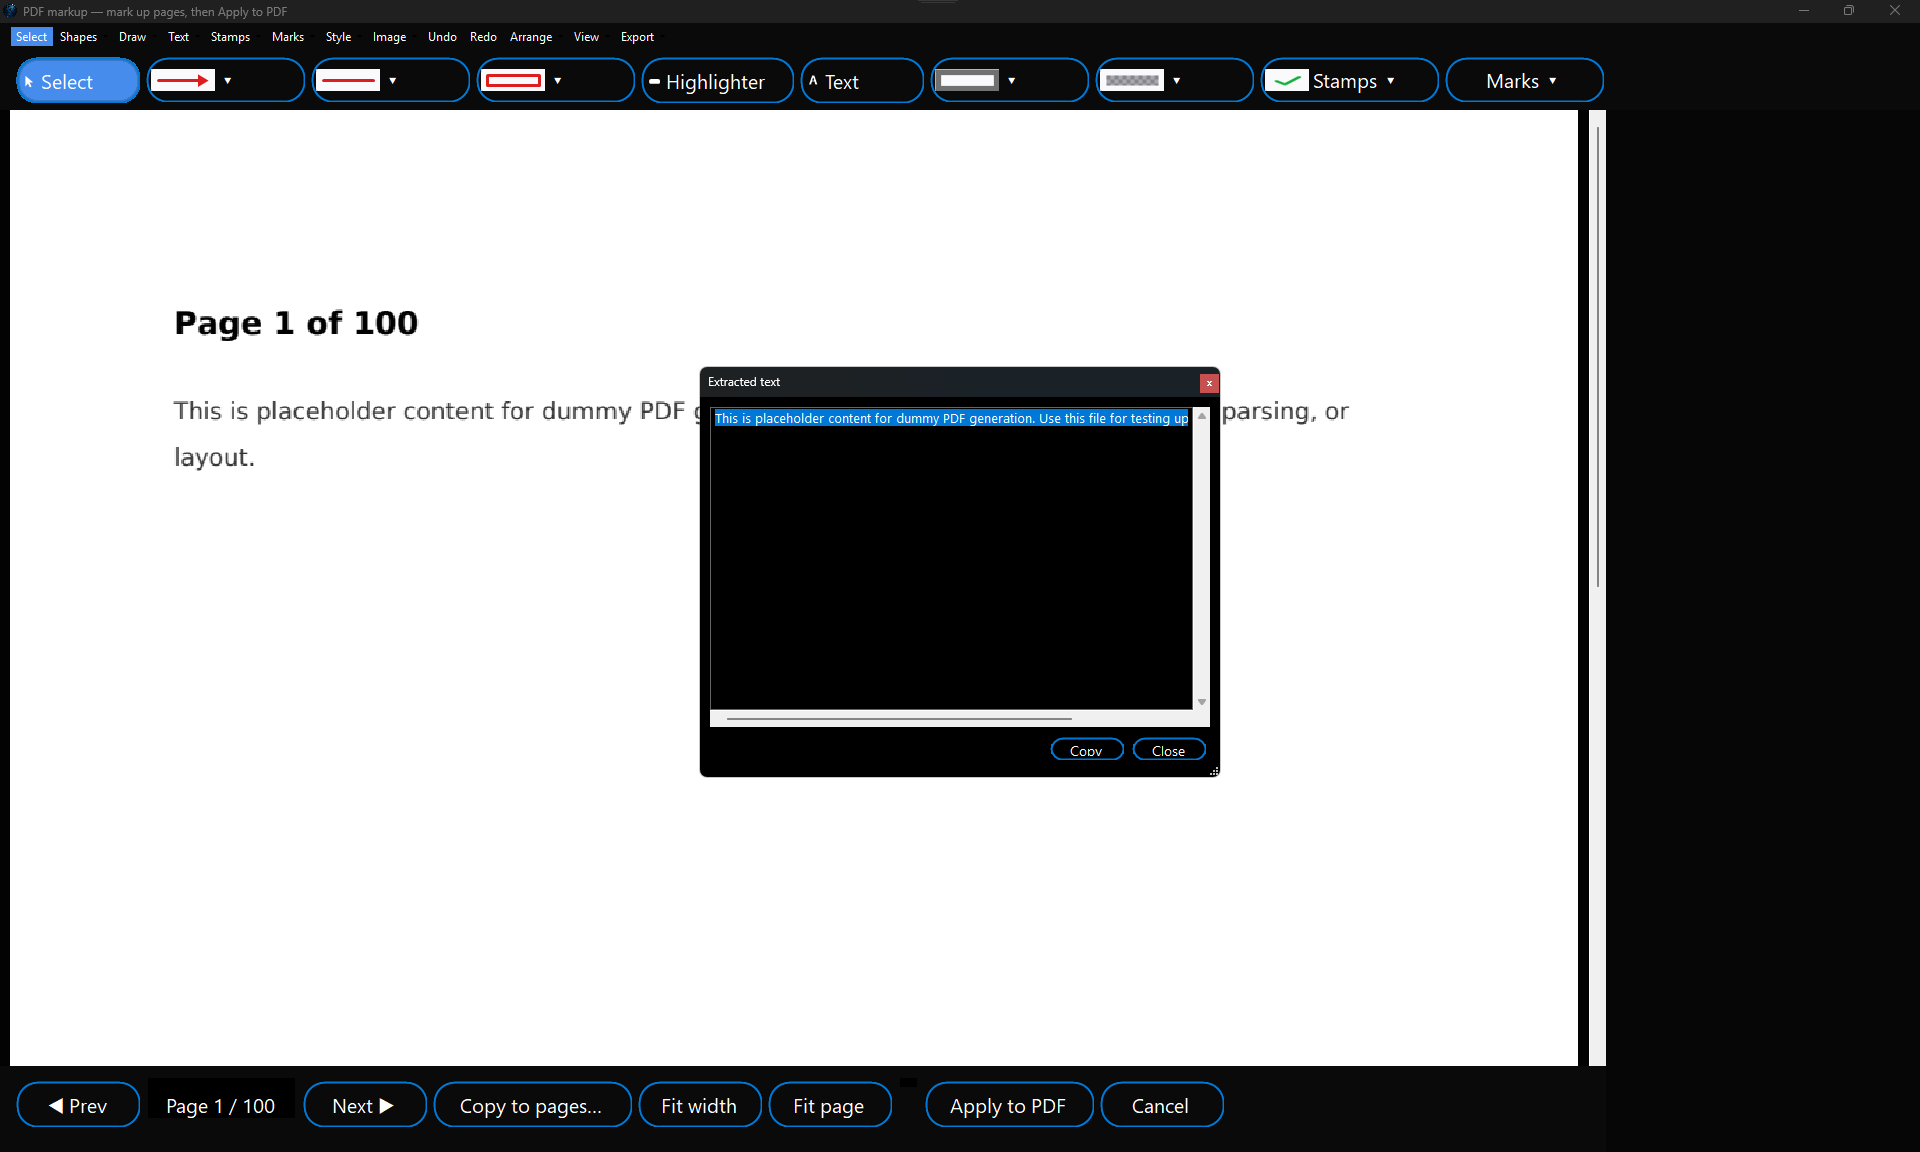Open the Arrange menu
Screen dimensions: 1920x1152
[x=531, y=37]
